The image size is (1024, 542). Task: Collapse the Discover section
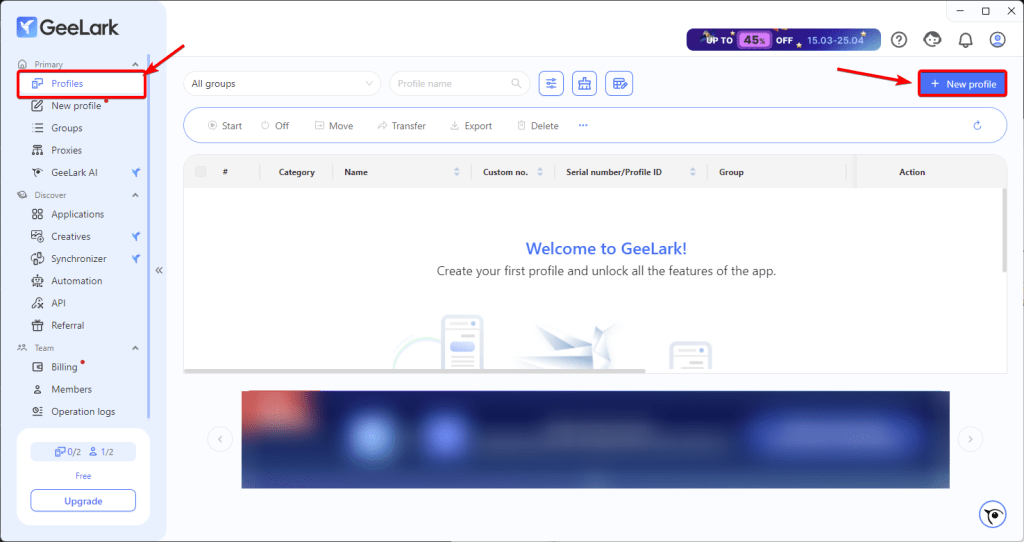click(135, 195)
